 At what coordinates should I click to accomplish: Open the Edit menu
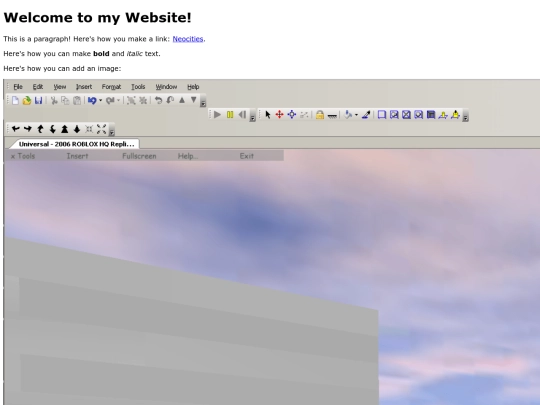coord(38,87)
